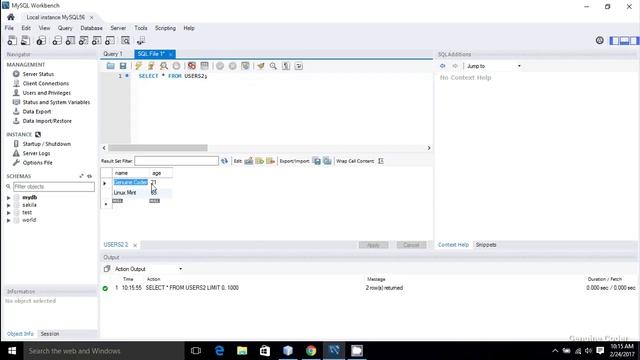Click the rollback transaction icon
The width and height of the screenshot is (640, 360).
[233, 66]
